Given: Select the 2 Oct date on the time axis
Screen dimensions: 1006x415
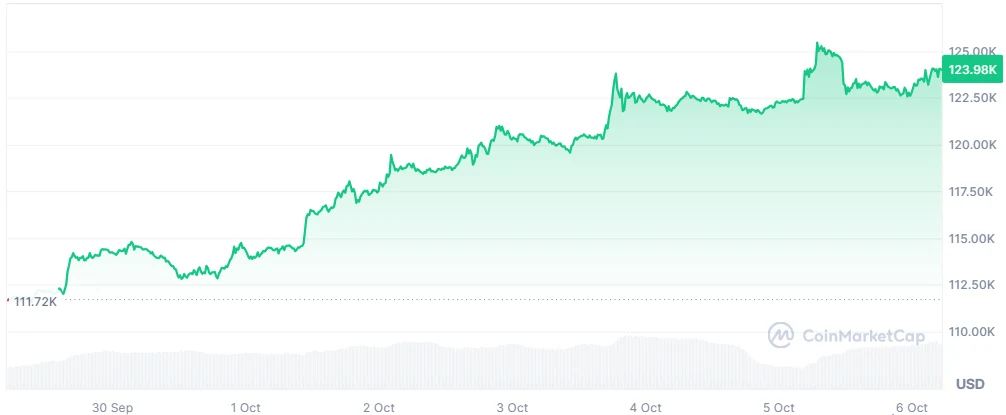Looking at the screenshot, I should pos(379,407).
